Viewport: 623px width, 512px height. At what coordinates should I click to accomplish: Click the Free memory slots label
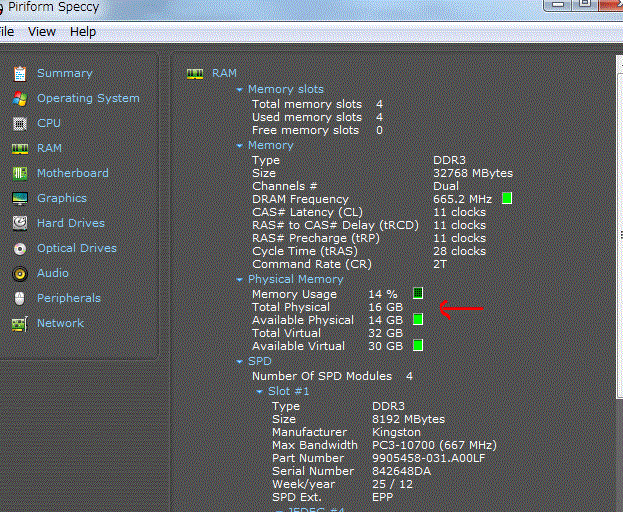tap(305, 130)
